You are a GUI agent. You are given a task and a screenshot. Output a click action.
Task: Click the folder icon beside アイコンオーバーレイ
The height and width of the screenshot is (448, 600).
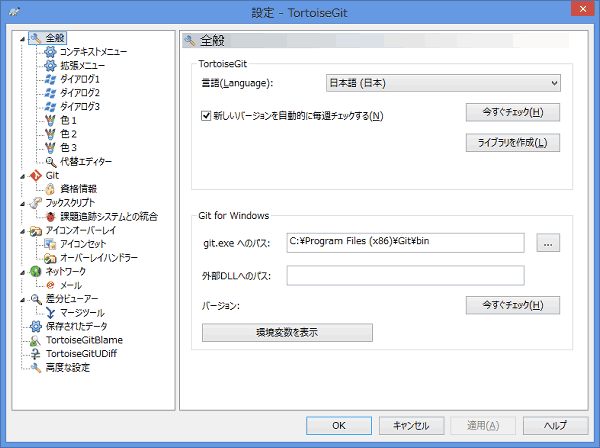pyautogui.click(x=36, y=231)
